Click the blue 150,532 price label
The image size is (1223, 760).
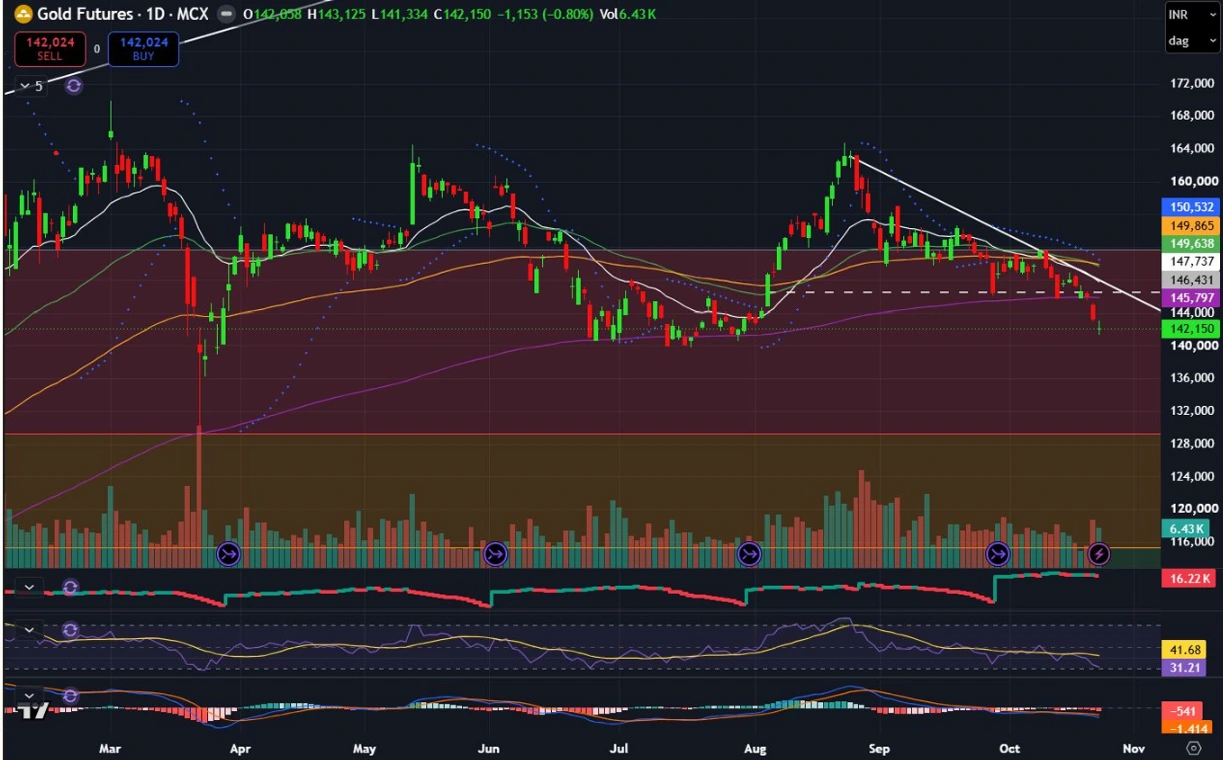(1189, 207)
